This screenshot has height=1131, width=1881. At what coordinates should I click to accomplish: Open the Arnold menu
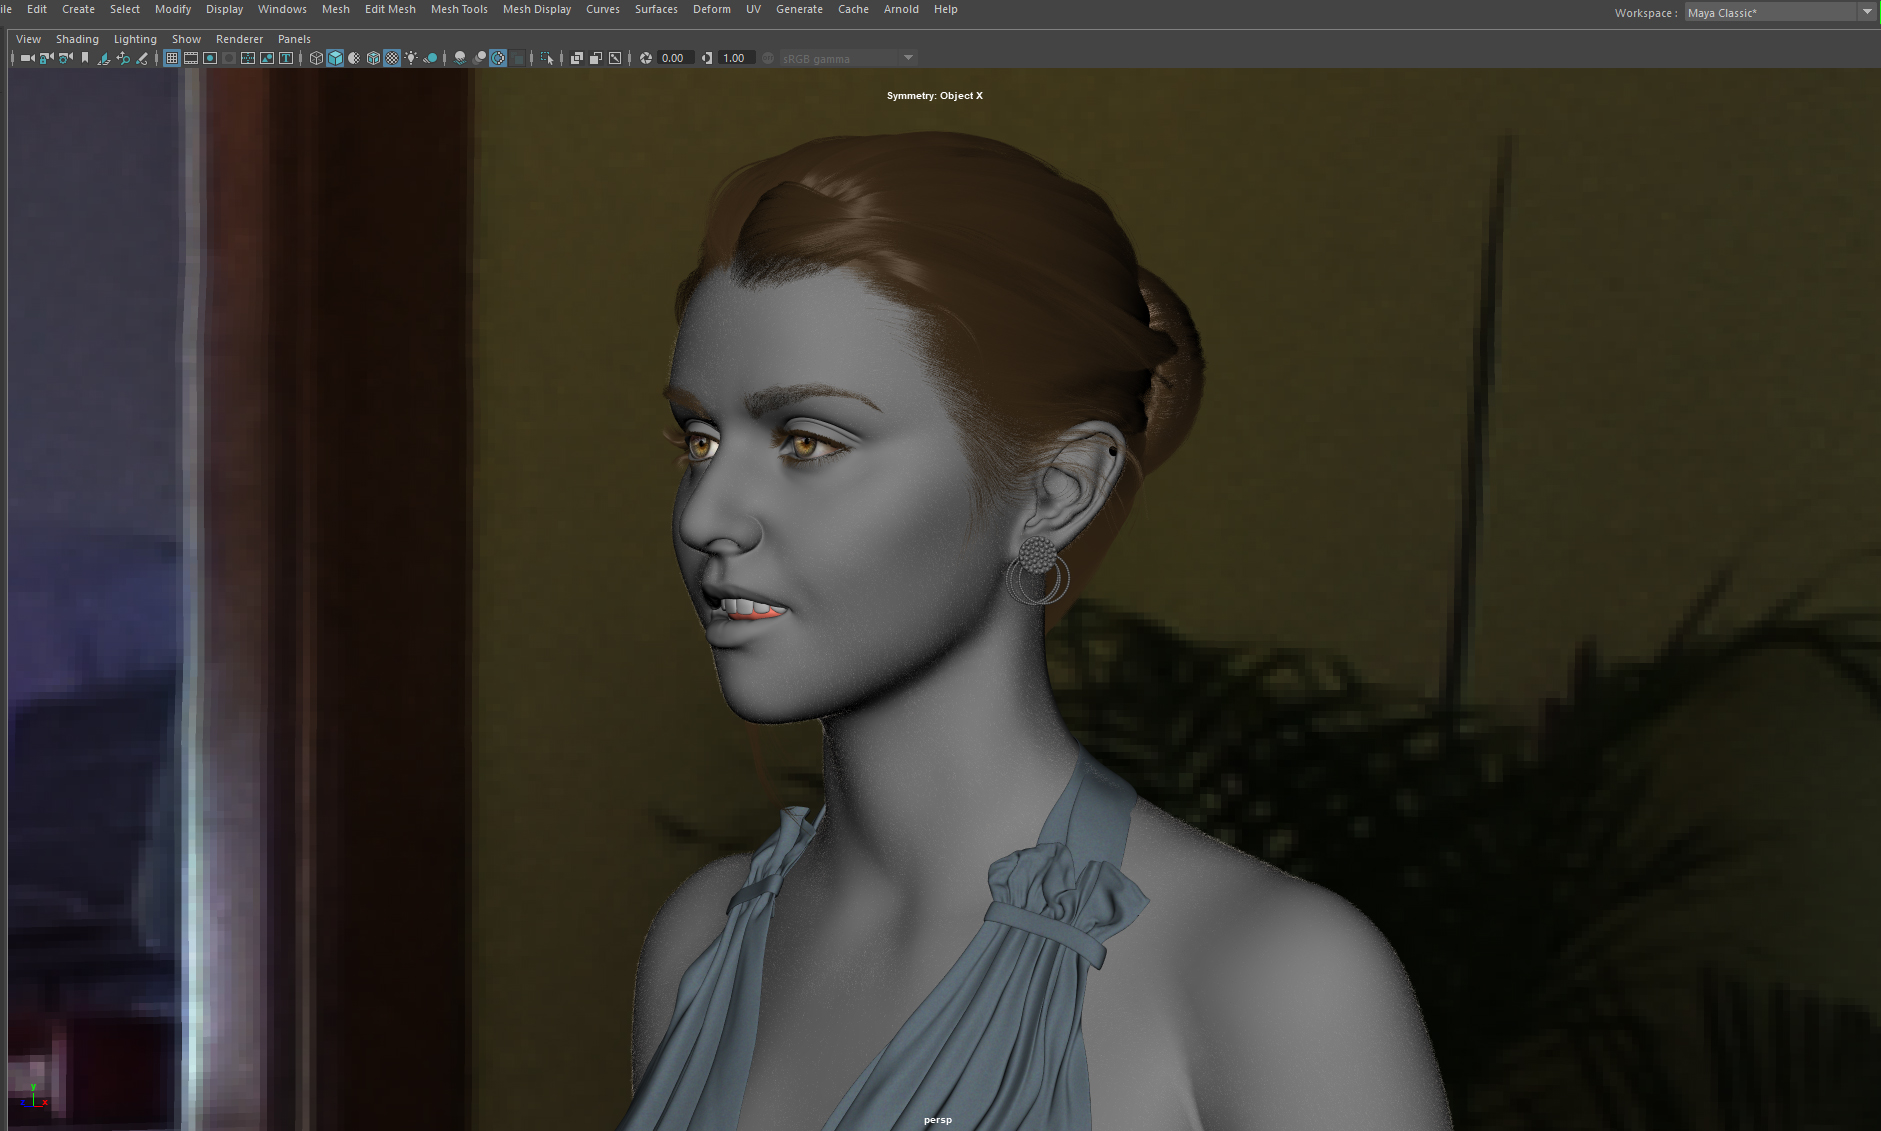(x=901, y=9)
